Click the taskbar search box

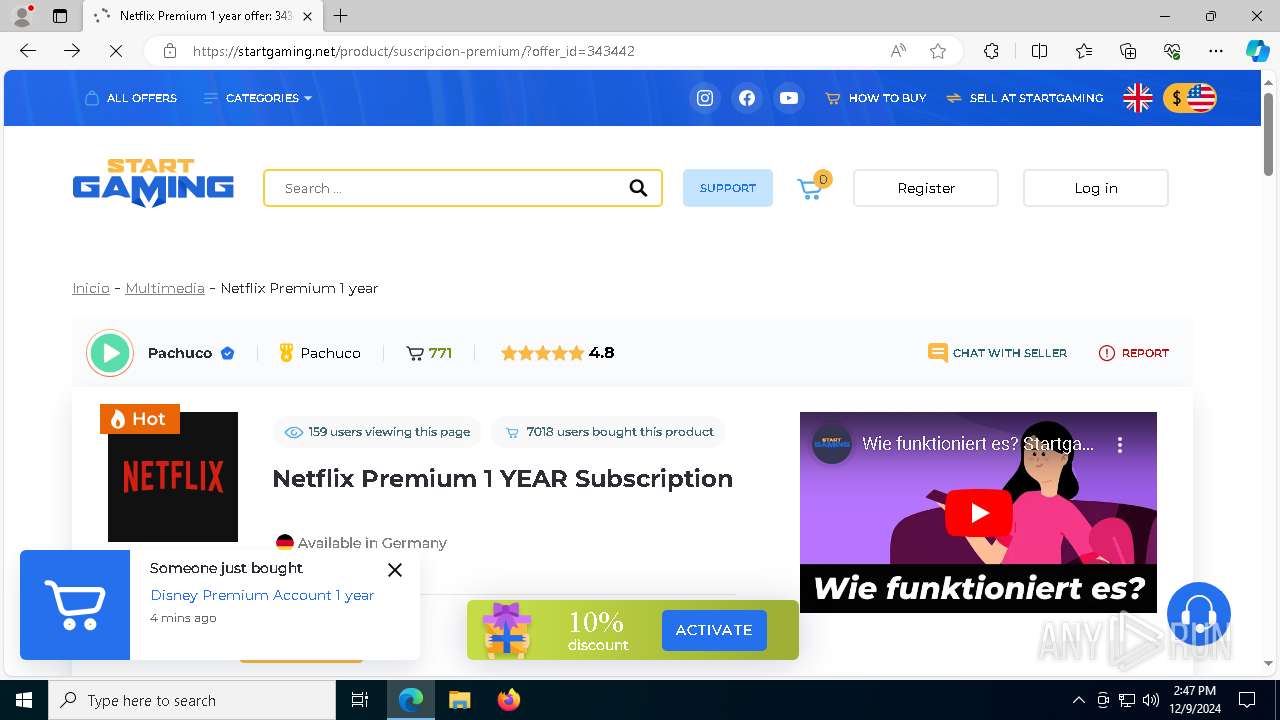coord(192,700)
